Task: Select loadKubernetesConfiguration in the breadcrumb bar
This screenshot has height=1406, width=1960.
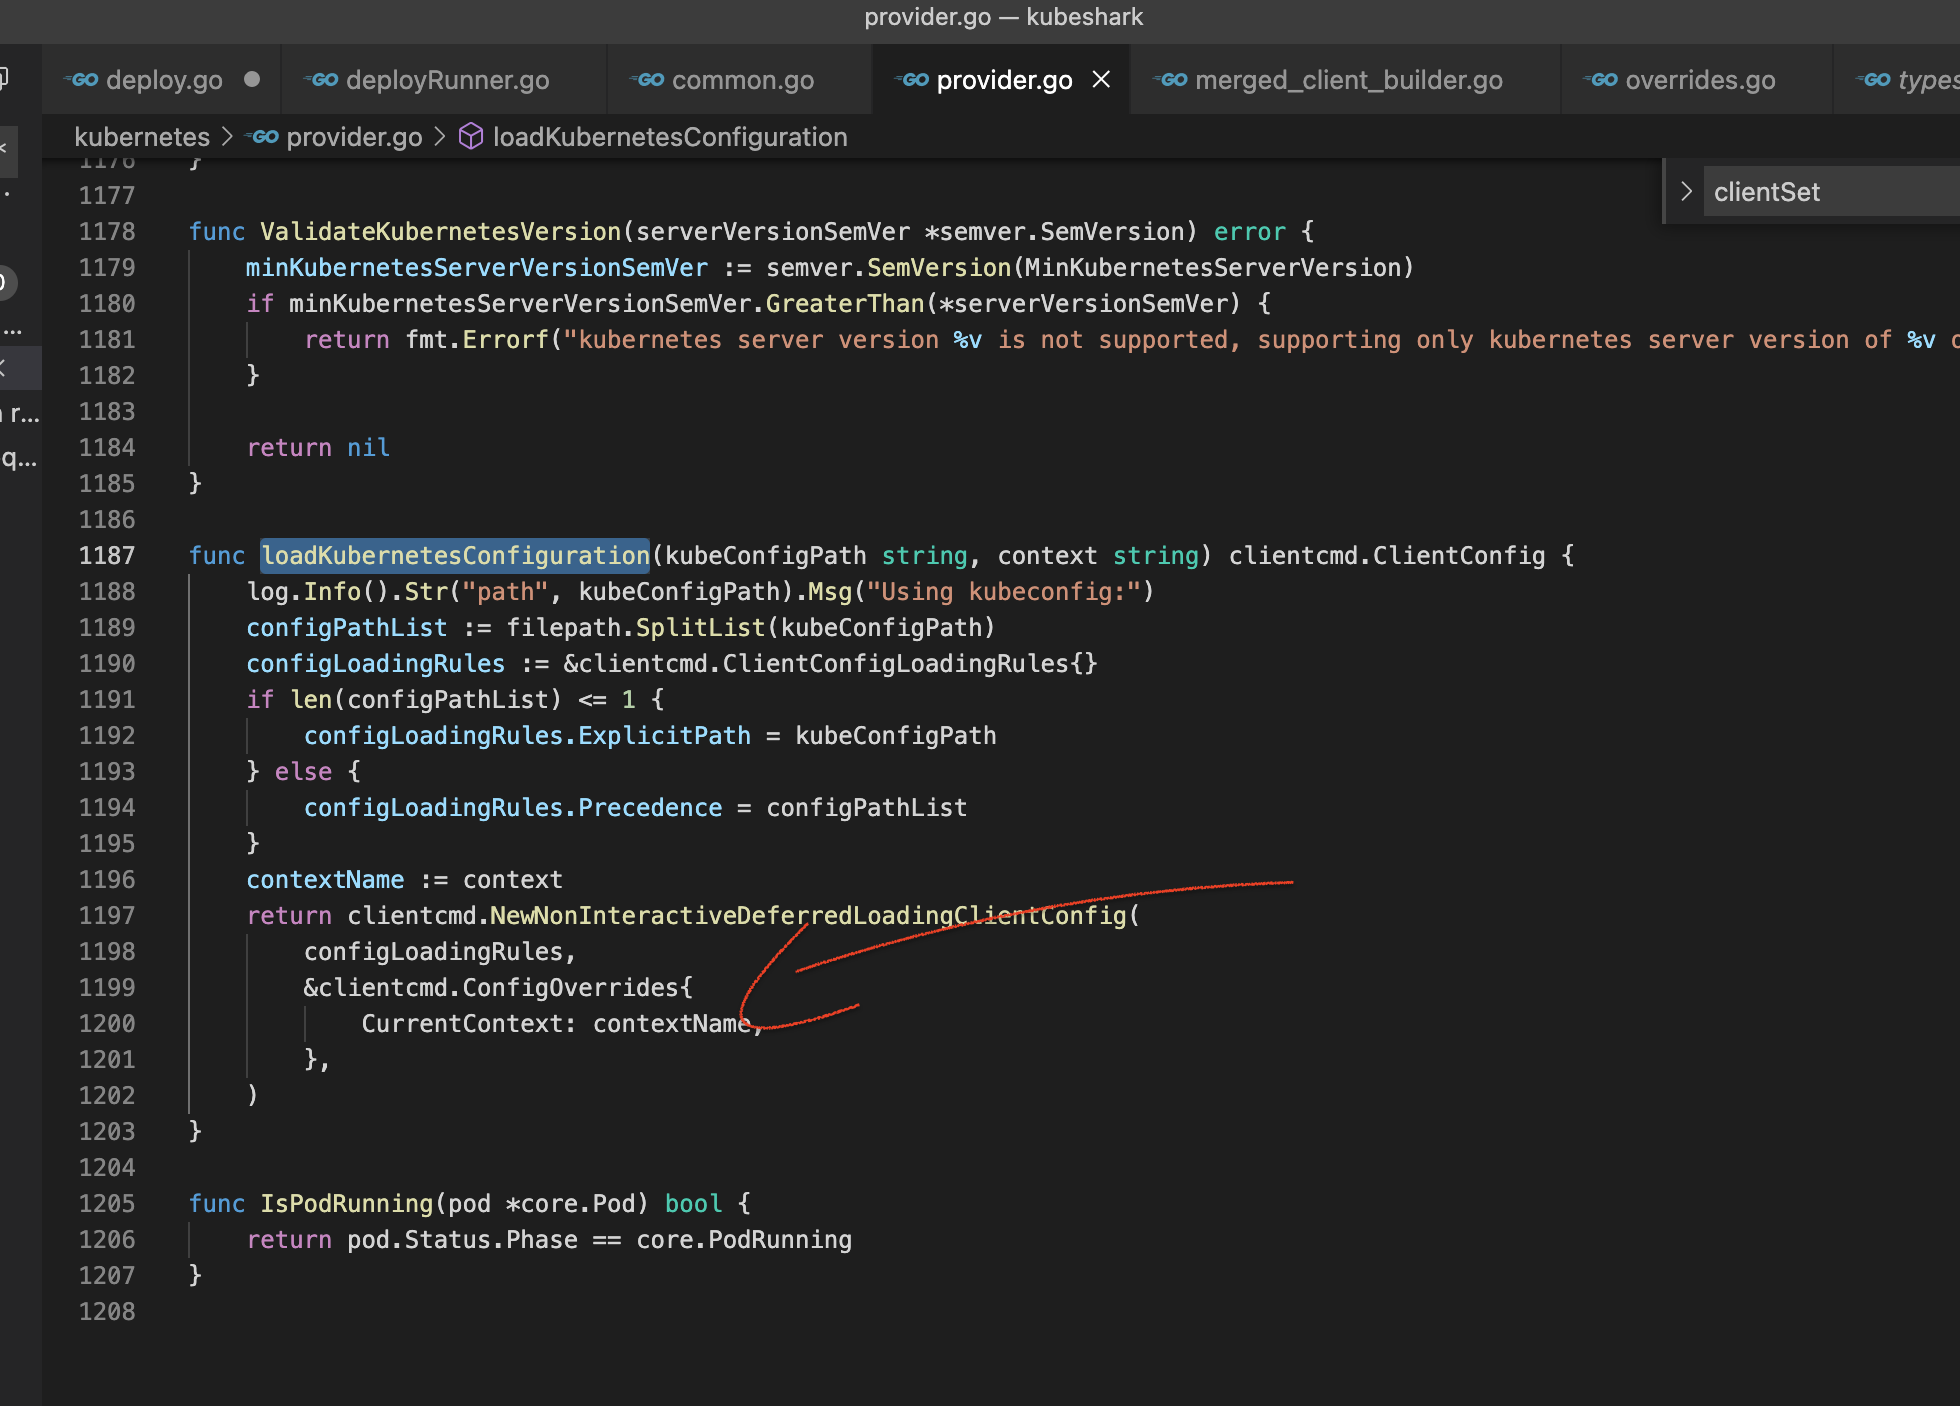Action: point(668,136)
